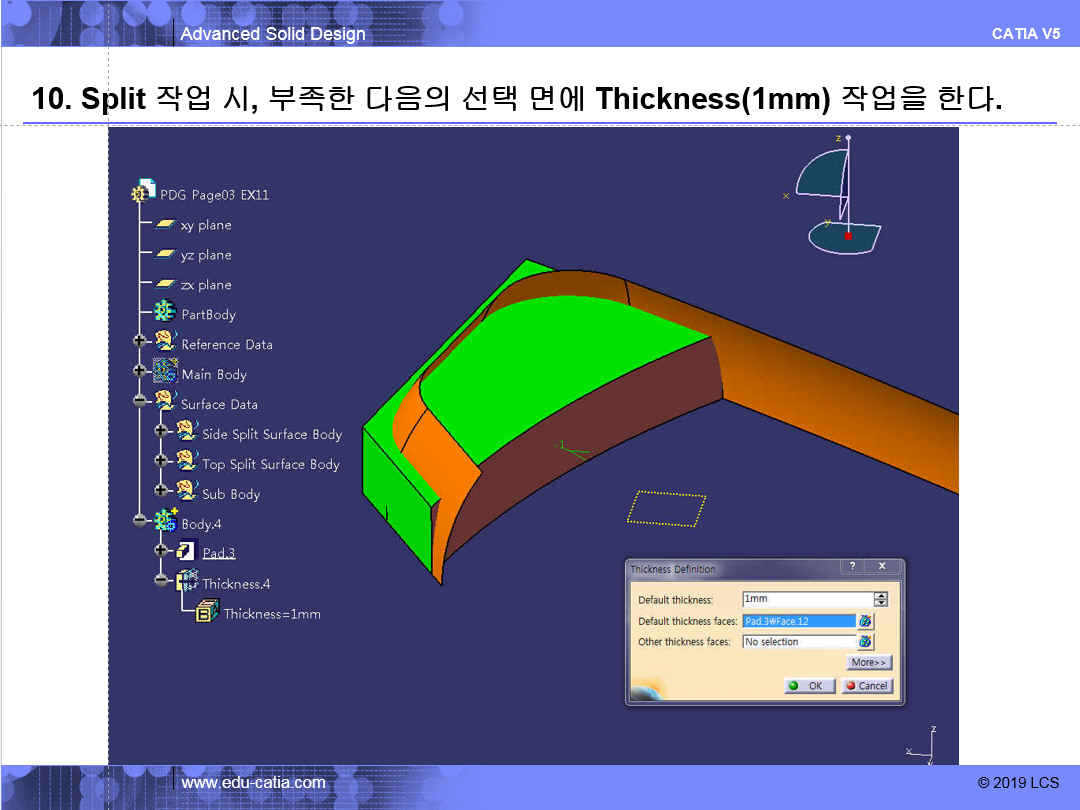Collapse the Body.4 node

pyautogui.click(x=139, y=521)
